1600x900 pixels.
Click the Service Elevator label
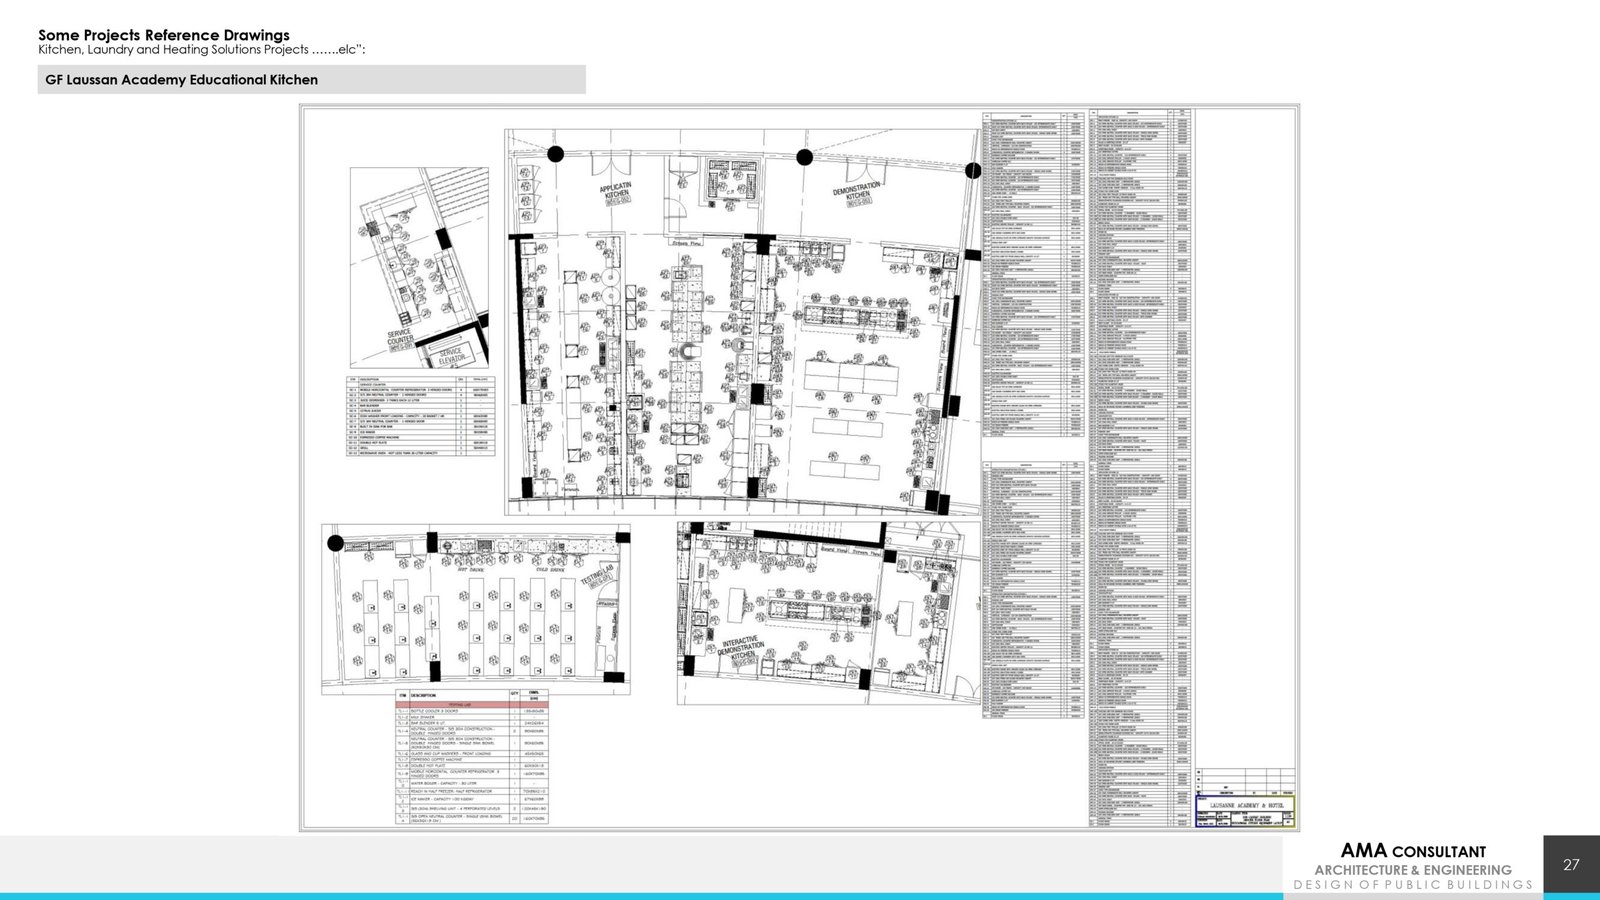tap(452, 357)
